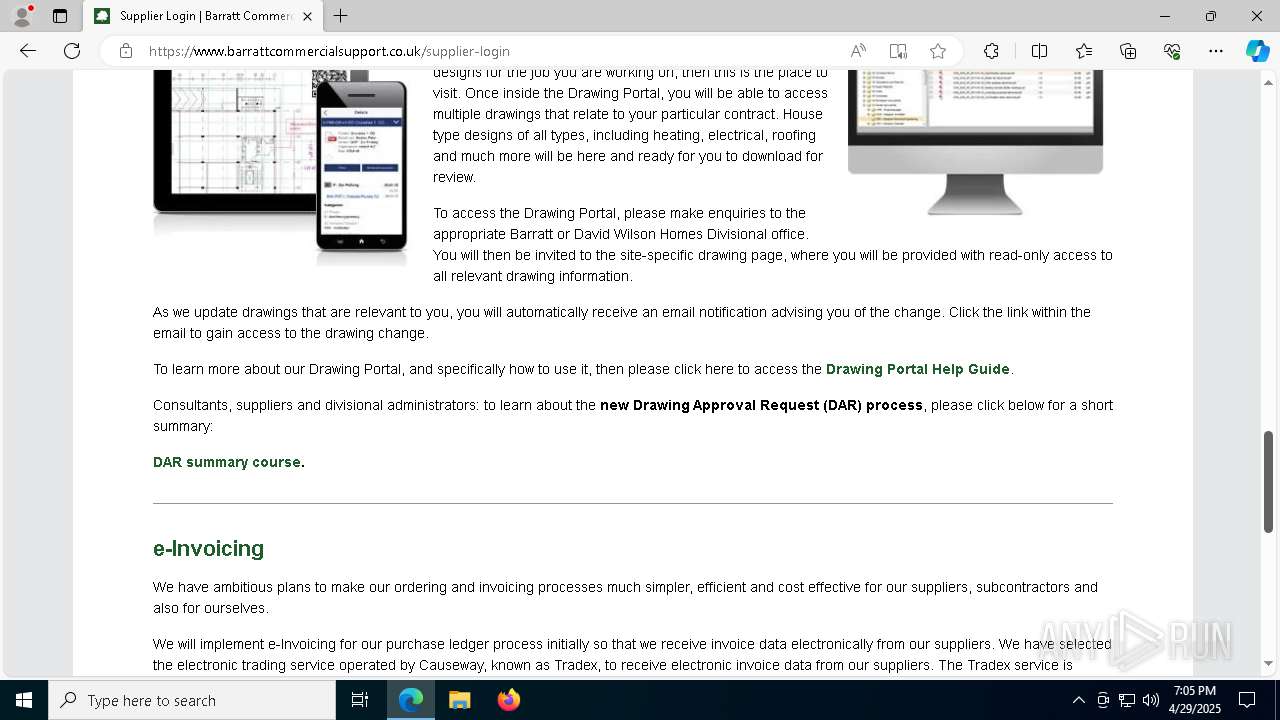Open network tray icon
The width and height of the screenshot is (1280, 720).
pos(1127,700)
